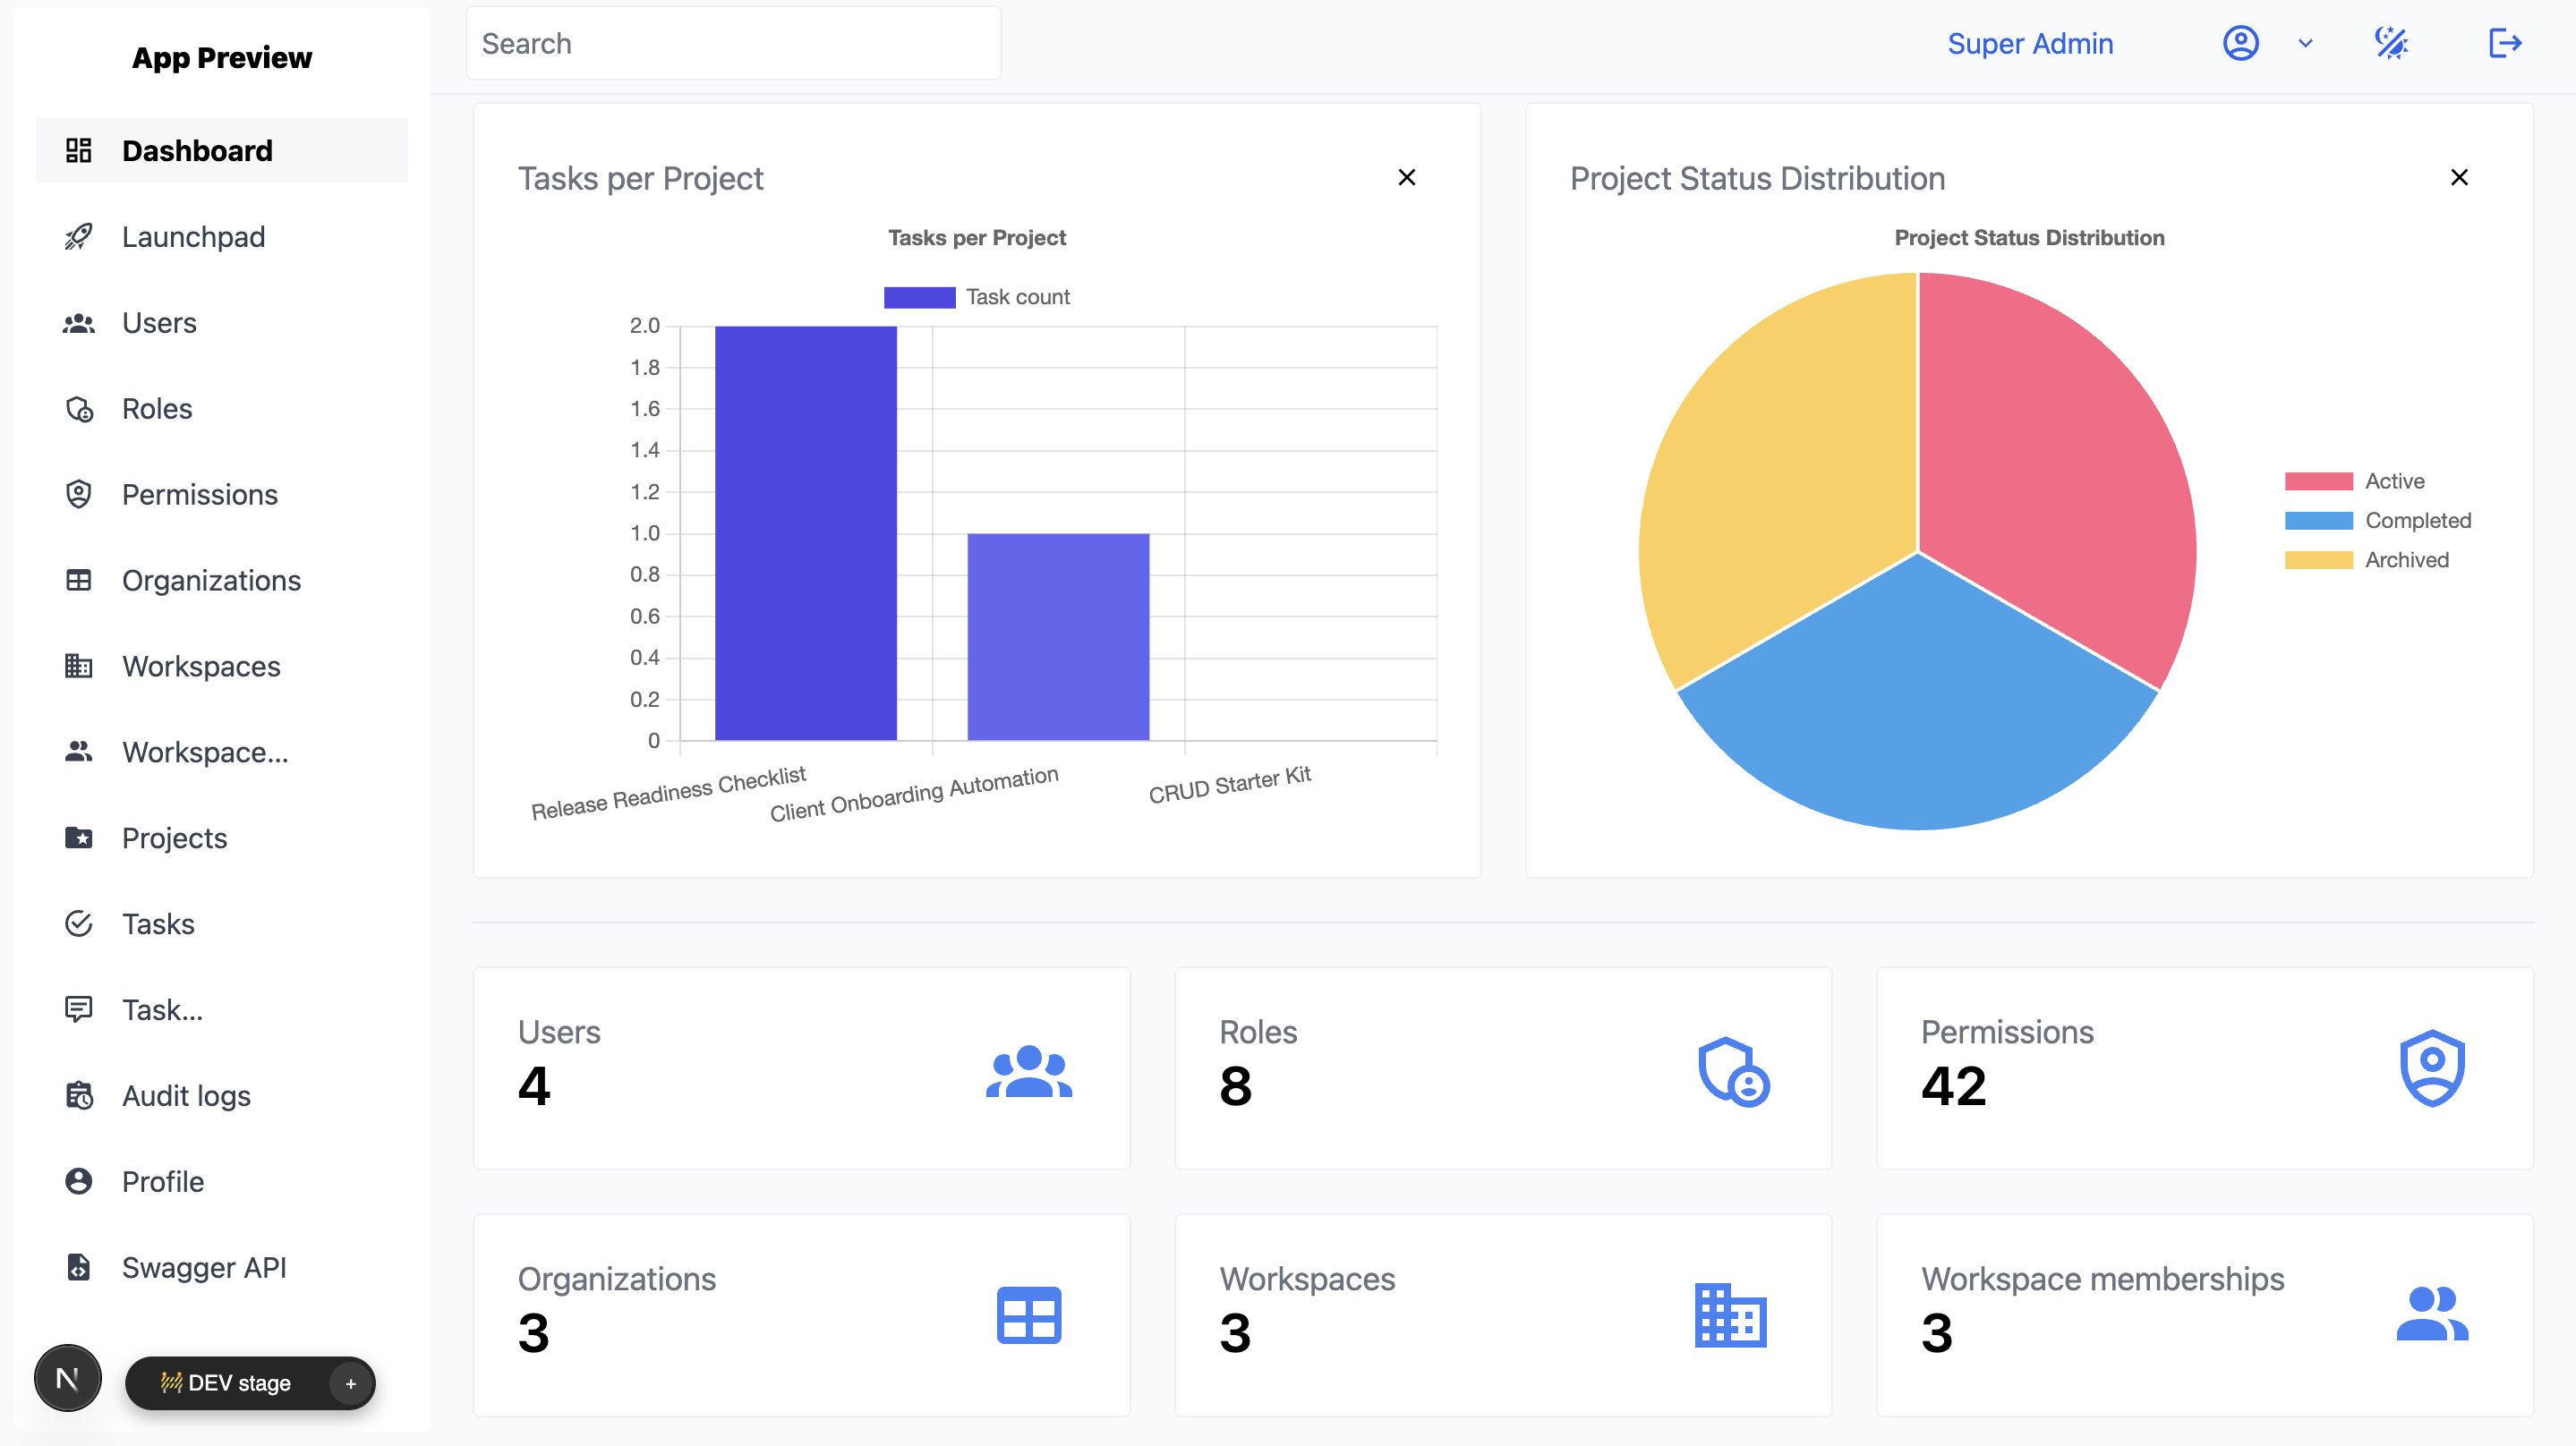Open Organizations using the grid icon
The height and width of the screenshot is (1446, 2576).
79,580
